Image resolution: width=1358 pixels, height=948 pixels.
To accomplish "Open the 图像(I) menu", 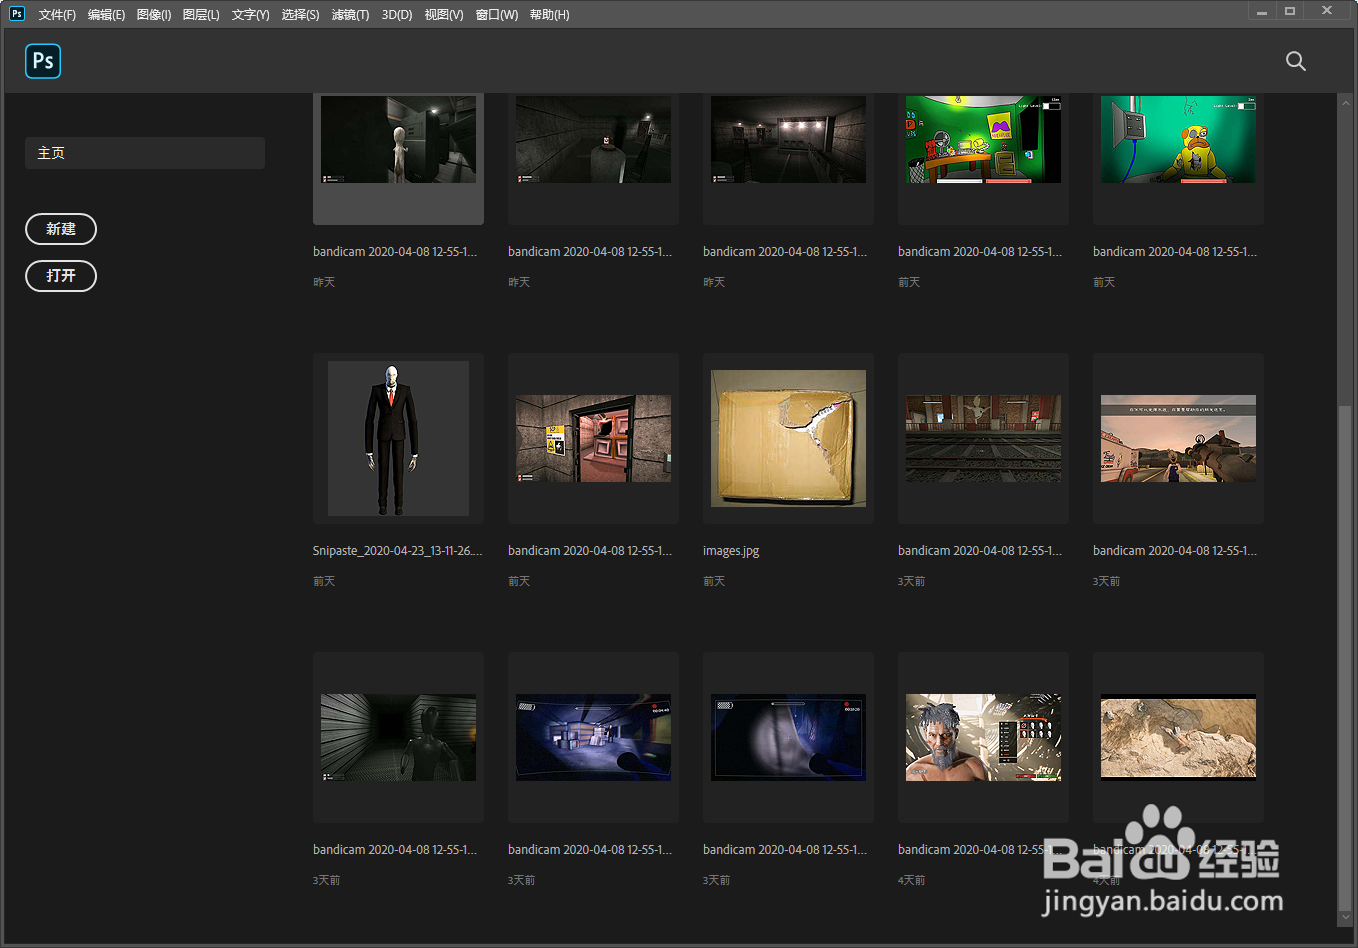I will click(x=154, y=15).
